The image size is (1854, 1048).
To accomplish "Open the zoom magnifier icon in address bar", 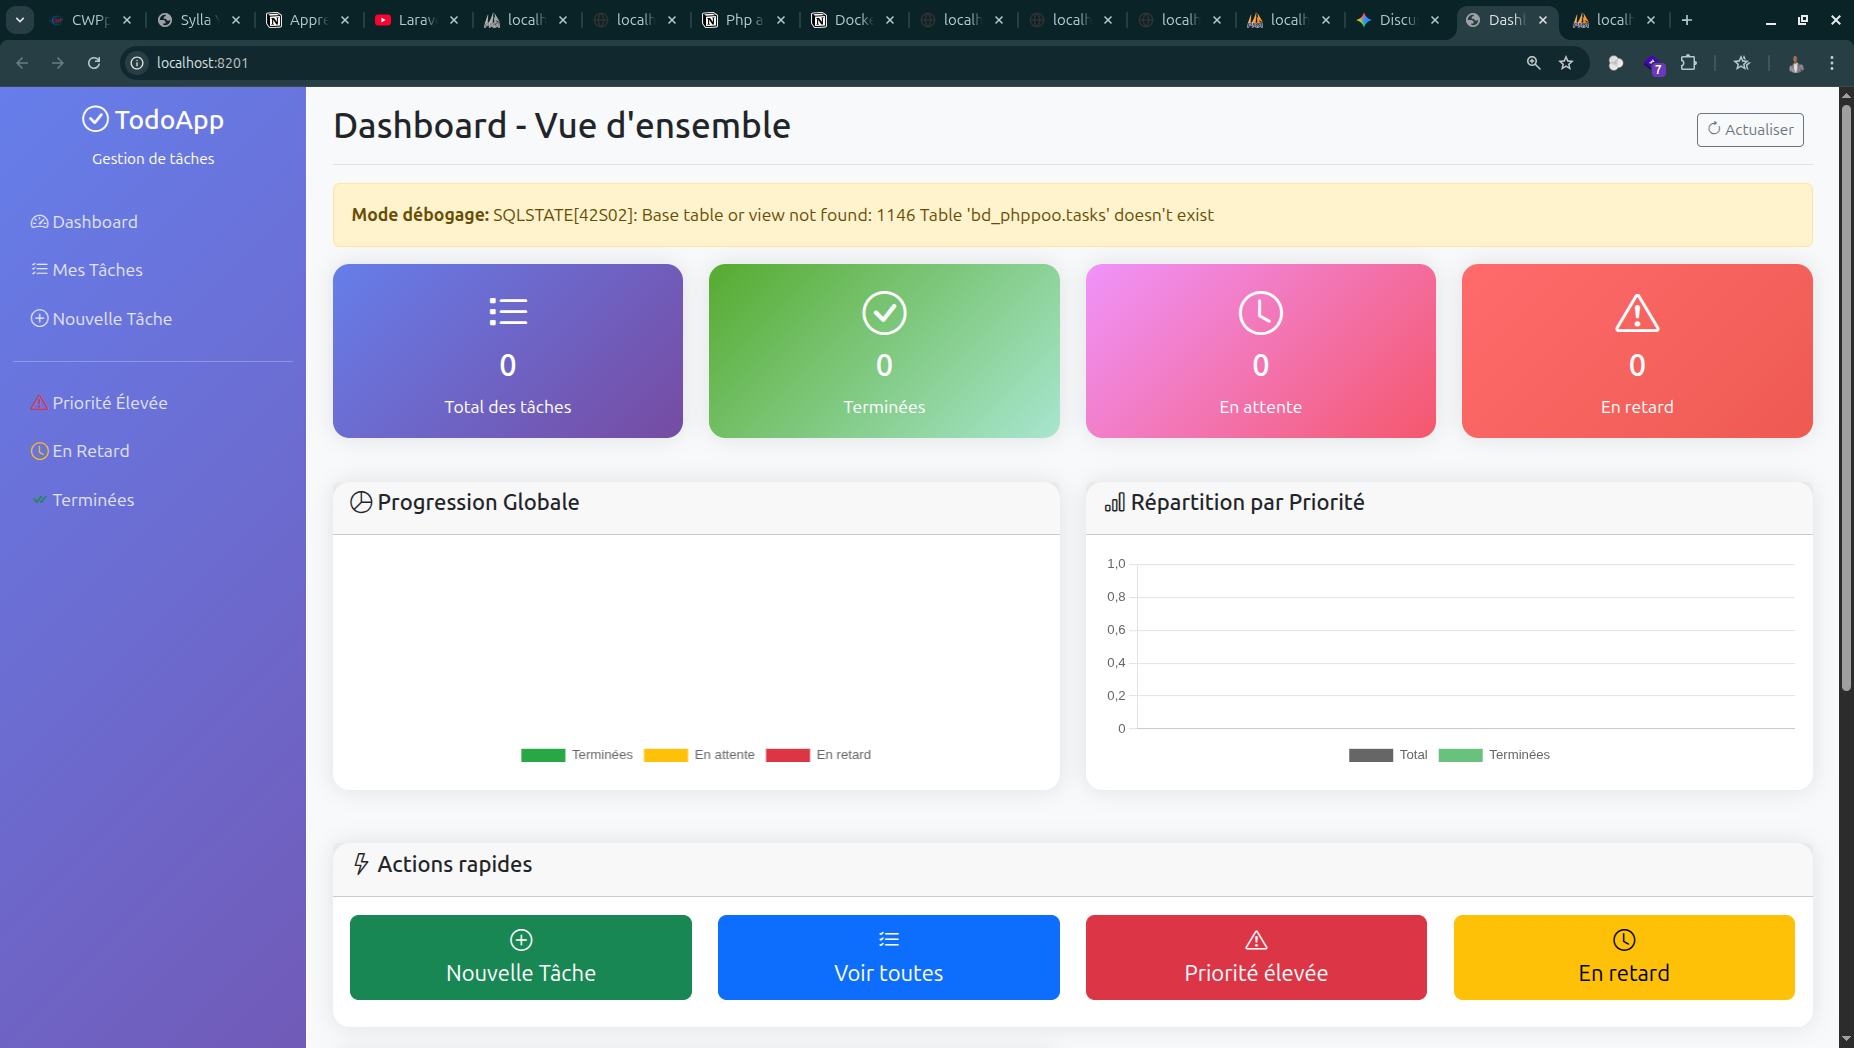I will click(1533, 63).
